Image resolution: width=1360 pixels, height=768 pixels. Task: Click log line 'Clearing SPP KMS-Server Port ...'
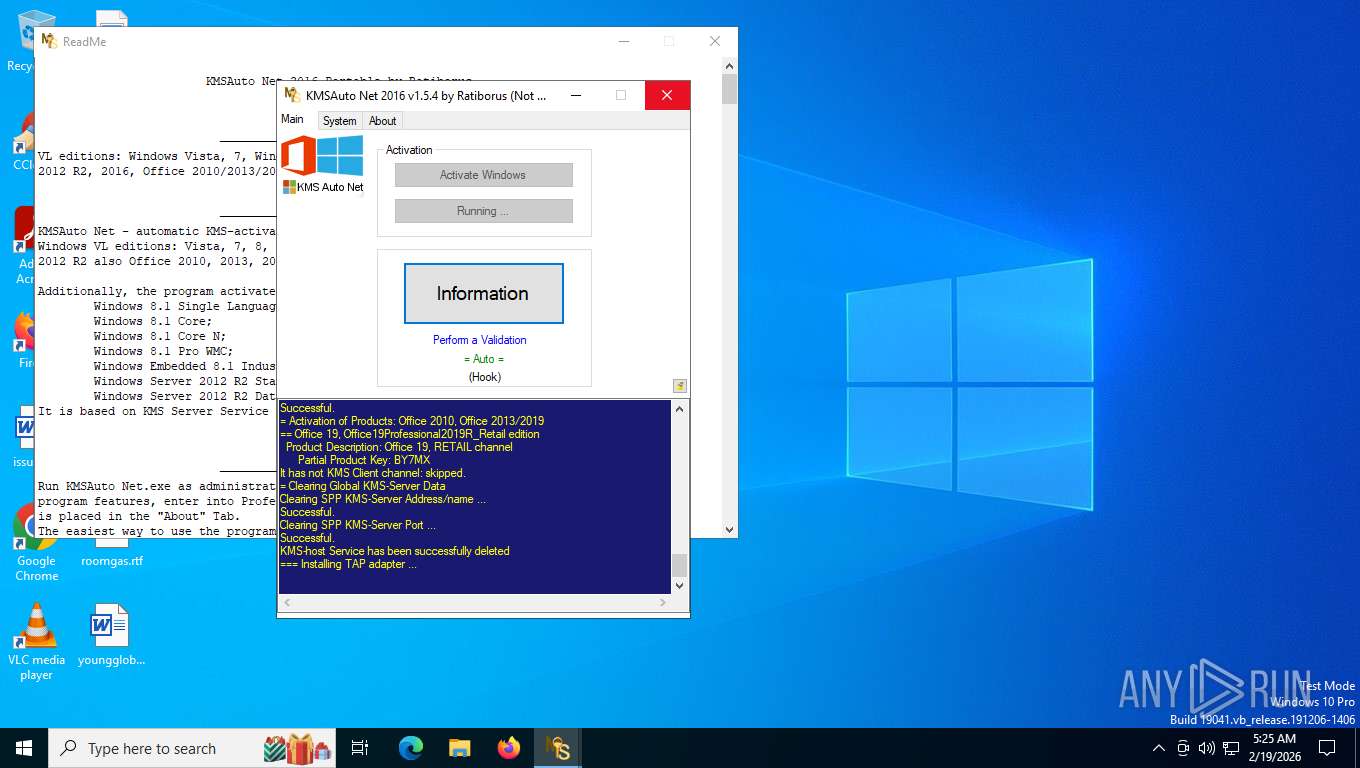tap(358, 525)
